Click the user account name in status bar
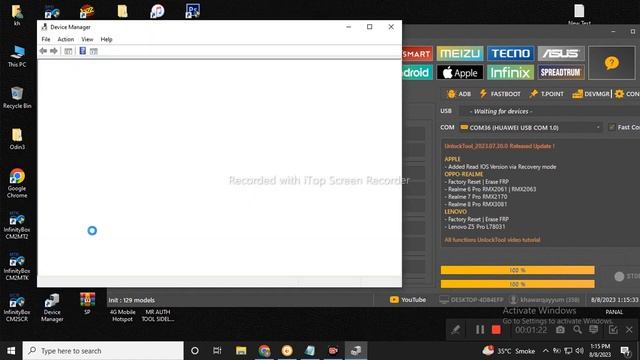This screenshot has height=360, width=640. coord(545,300)
